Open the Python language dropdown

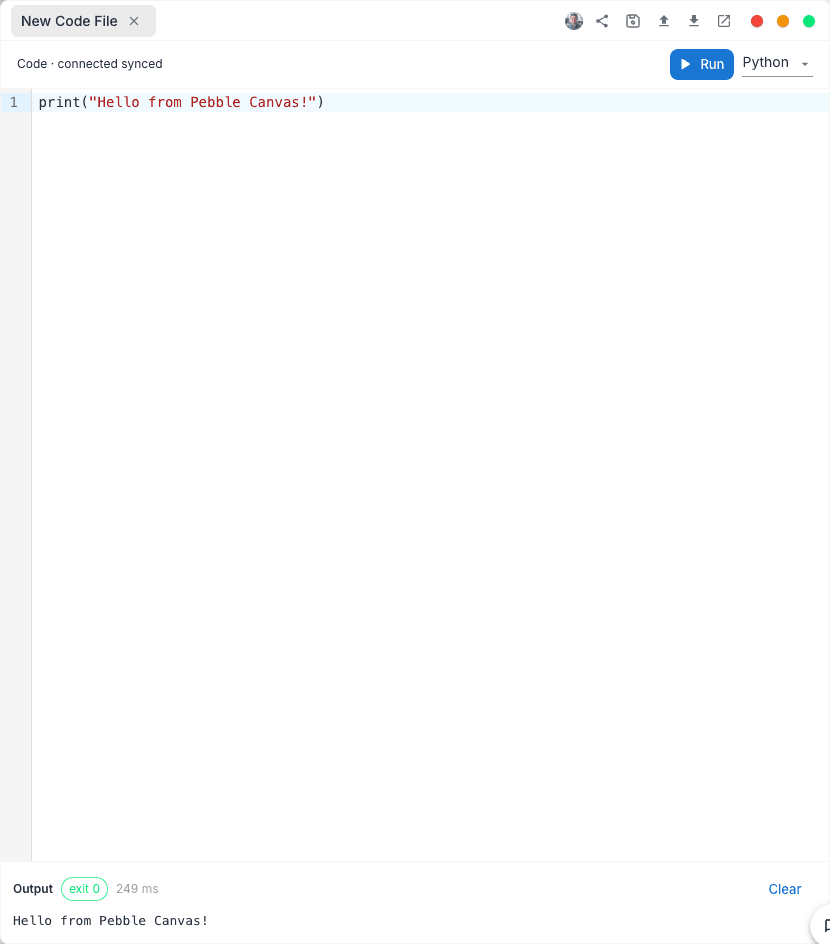click(777, 63)
